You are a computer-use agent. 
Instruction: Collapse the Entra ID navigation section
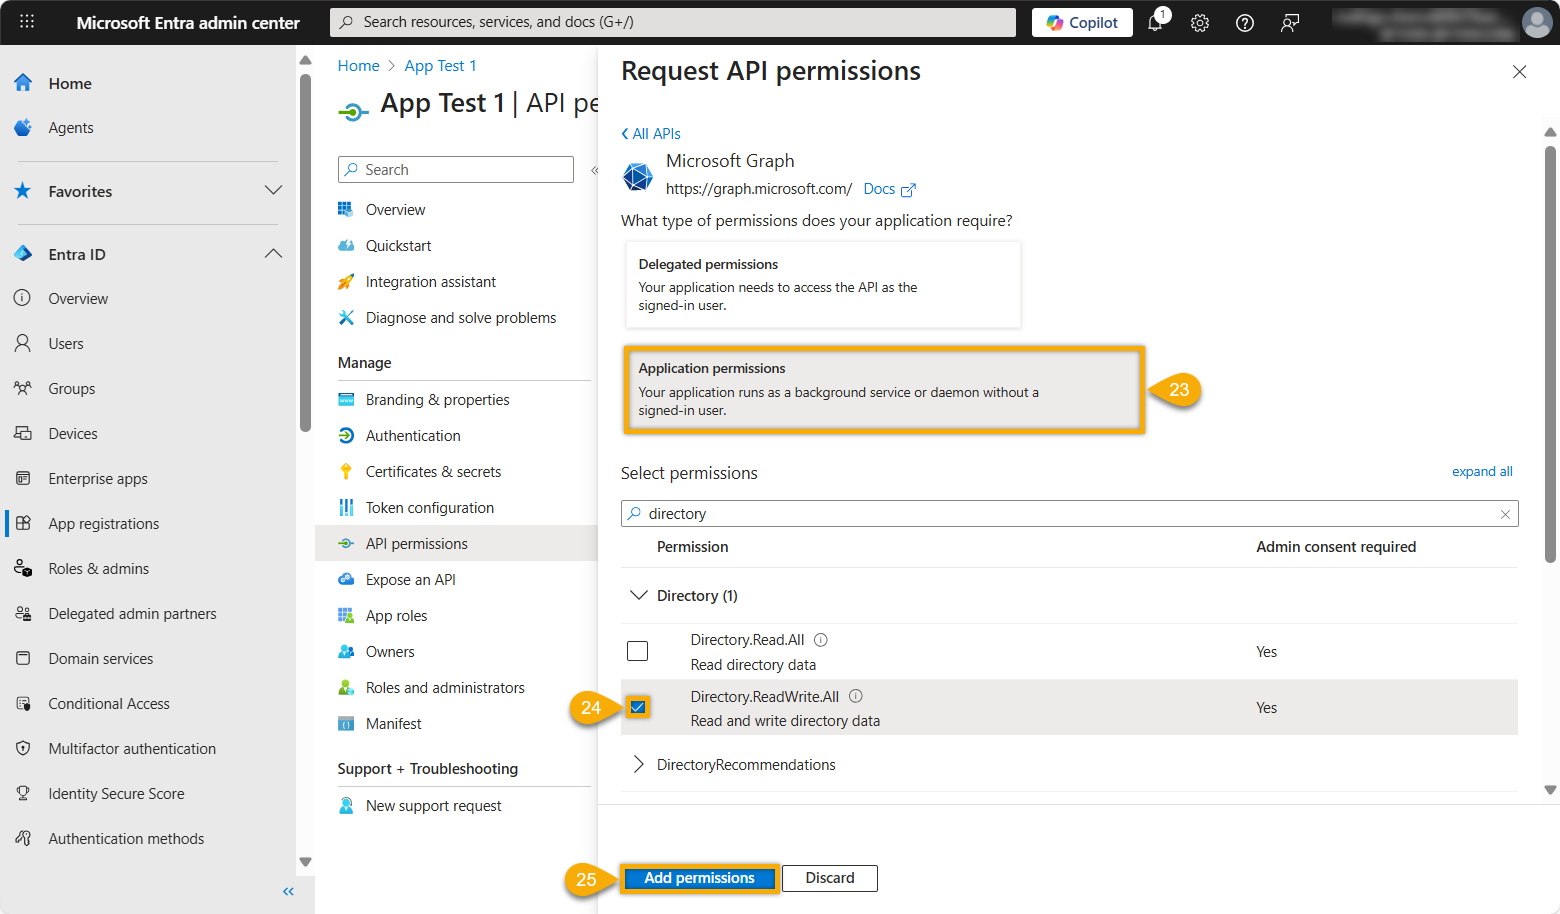coord(272,253)
